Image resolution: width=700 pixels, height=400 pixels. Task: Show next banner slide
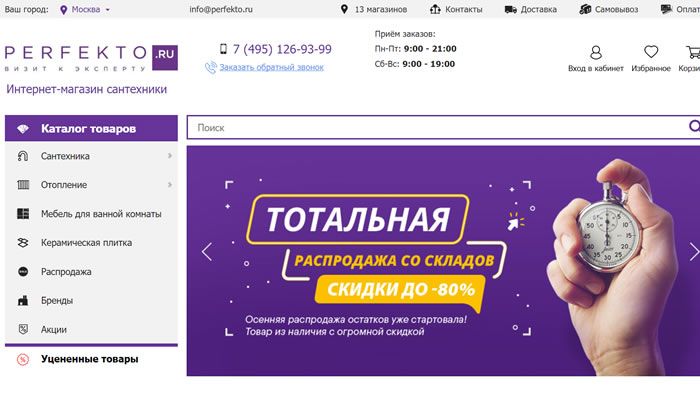(x=694, y=252)
